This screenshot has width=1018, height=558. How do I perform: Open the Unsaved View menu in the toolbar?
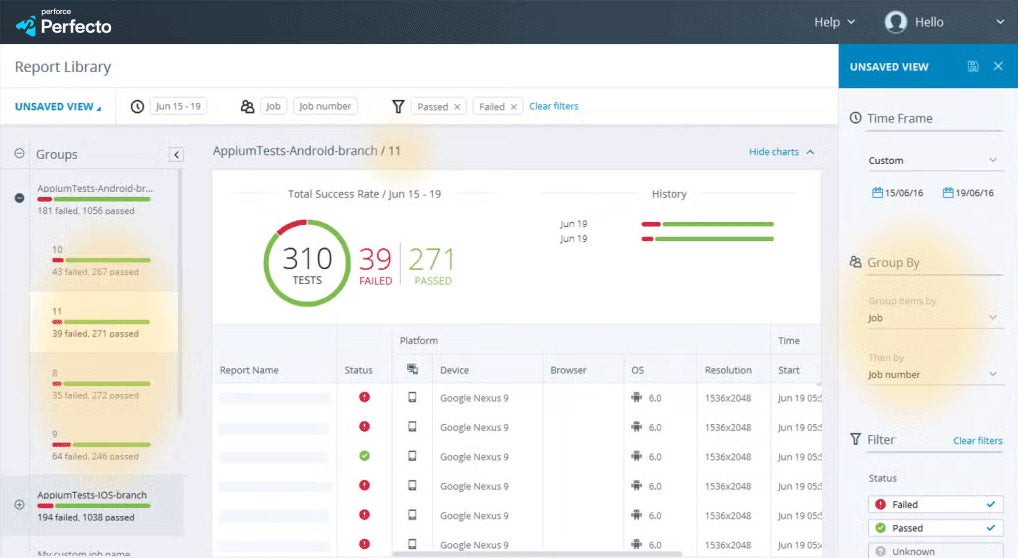(x=58, y=107)
